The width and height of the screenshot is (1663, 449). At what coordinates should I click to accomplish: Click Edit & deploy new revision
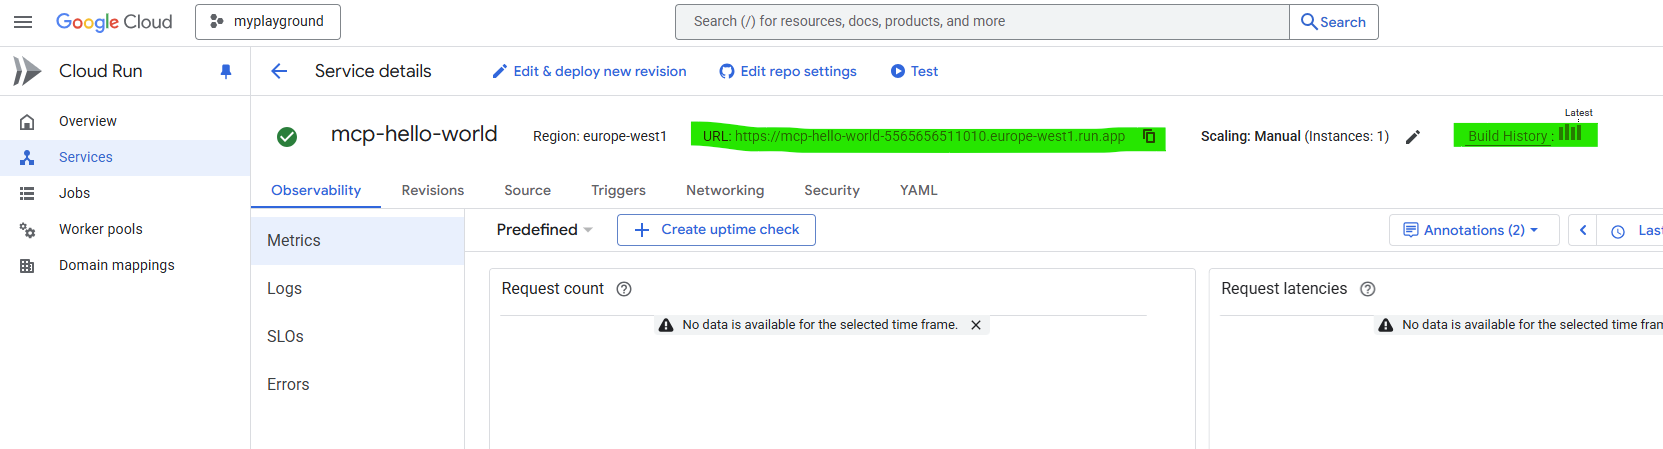click(x=589, y=71)
